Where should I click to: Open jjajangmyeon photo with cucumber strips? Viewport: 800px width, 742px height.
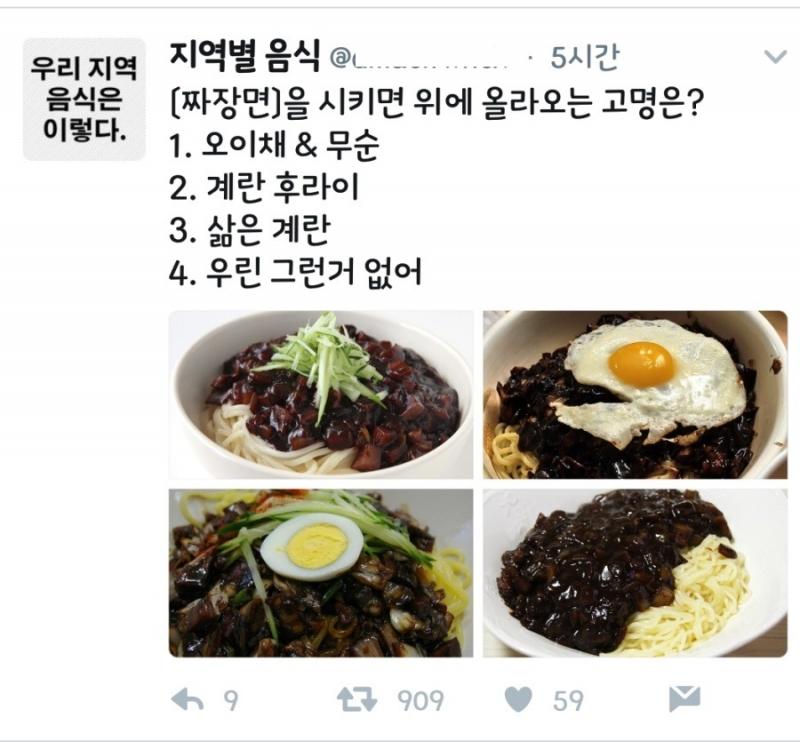point(321,394)
